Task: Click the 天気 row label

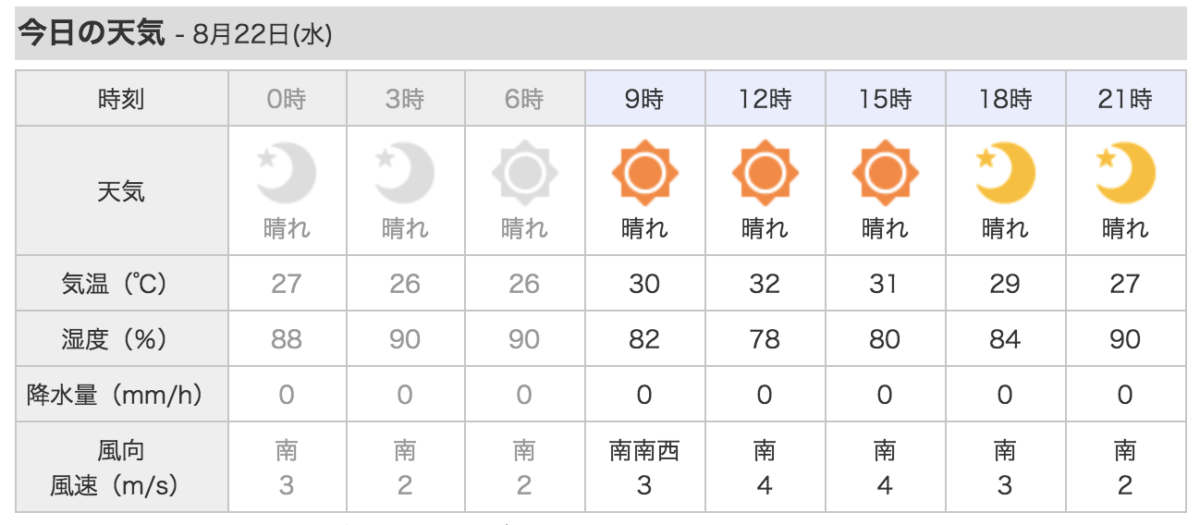Action: tap(121, 191)
